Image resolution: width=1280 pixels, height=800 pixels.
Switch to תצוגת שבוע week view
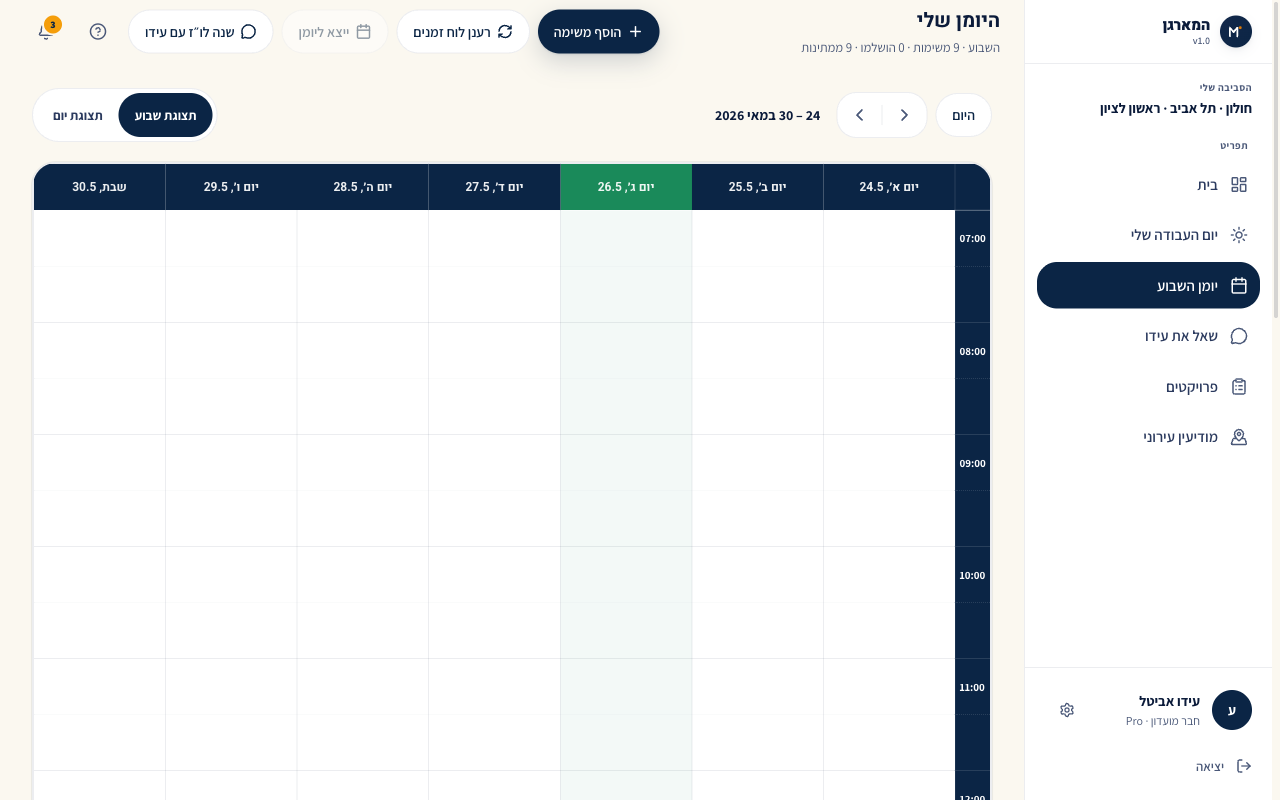pyautogui.click(x=166, y=115)
